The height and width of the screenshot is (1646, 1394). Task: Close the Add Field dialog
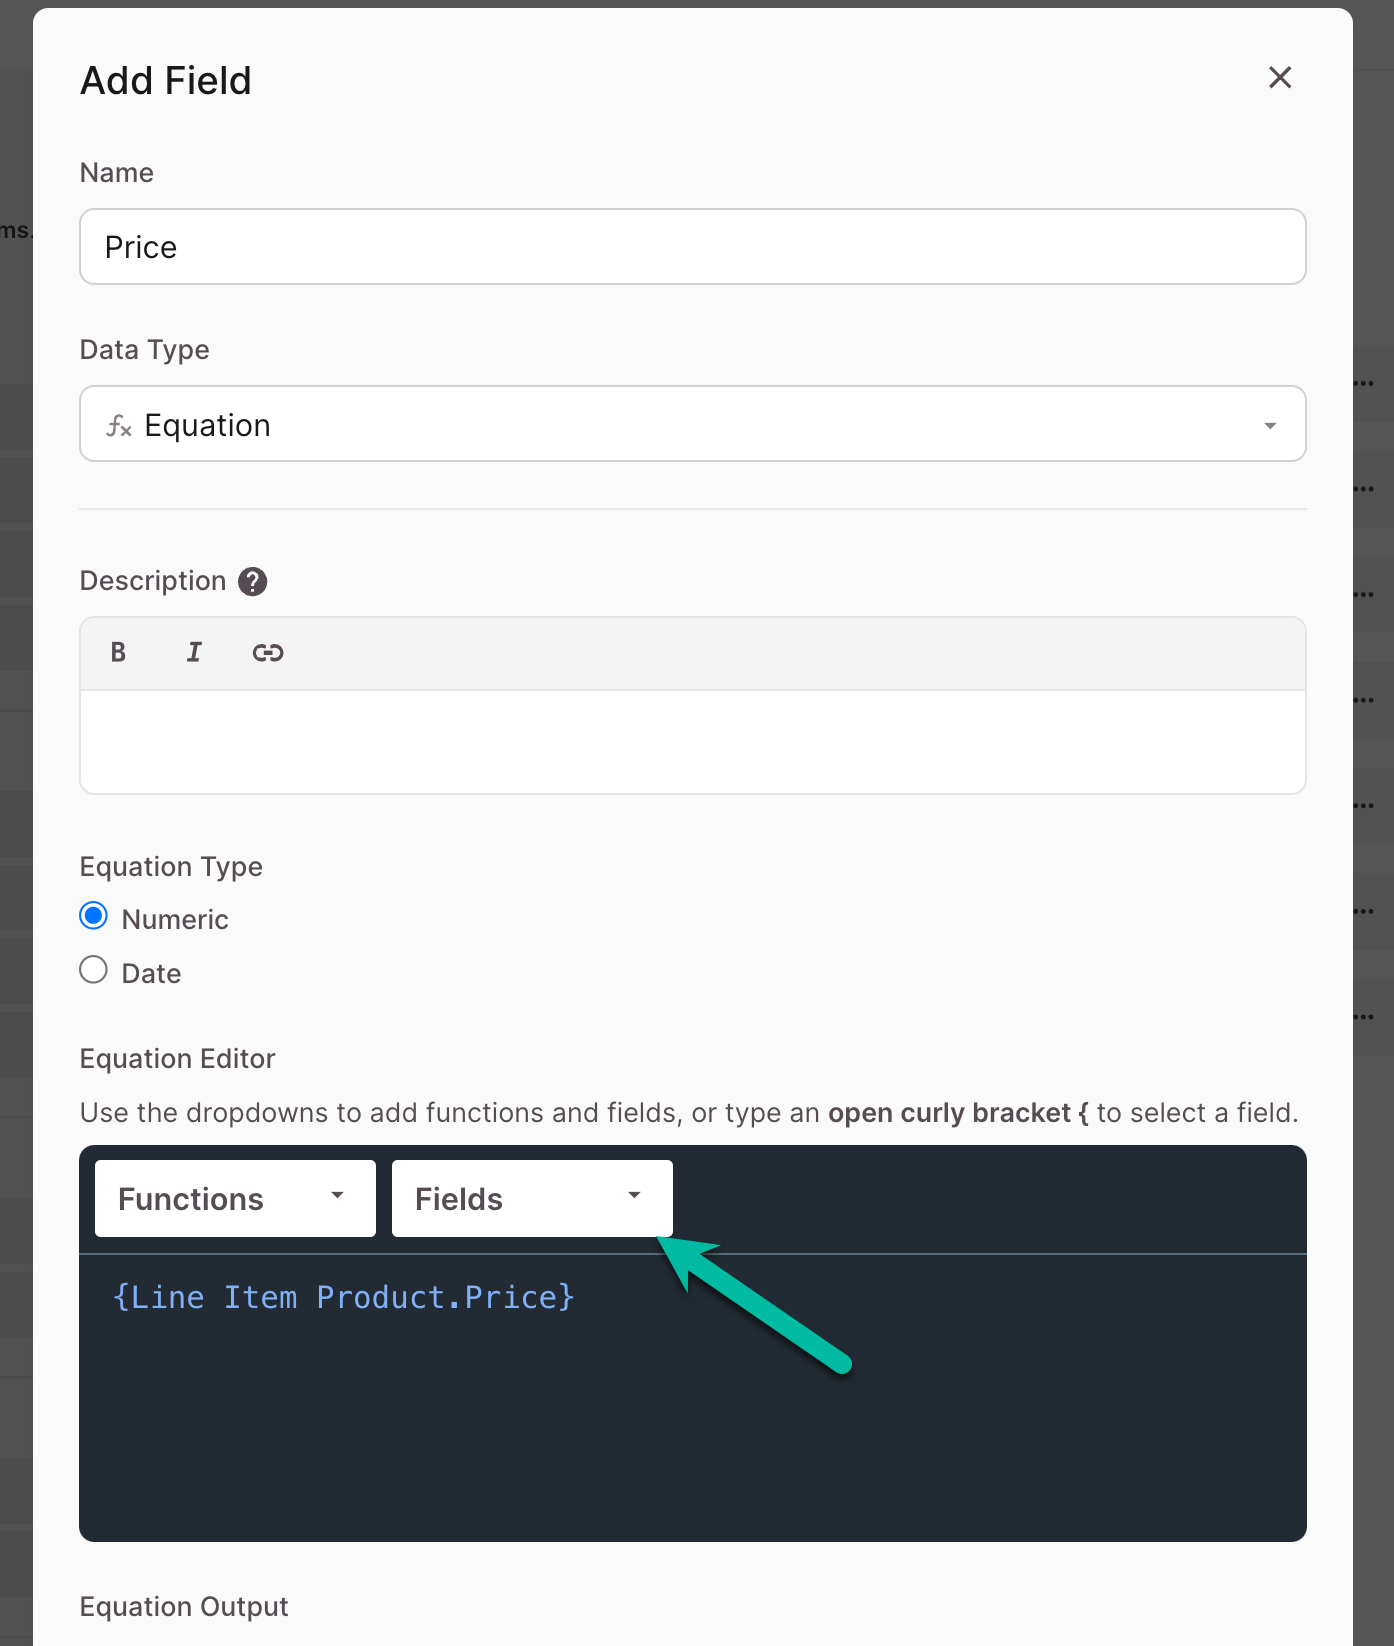click(1279, 78)
